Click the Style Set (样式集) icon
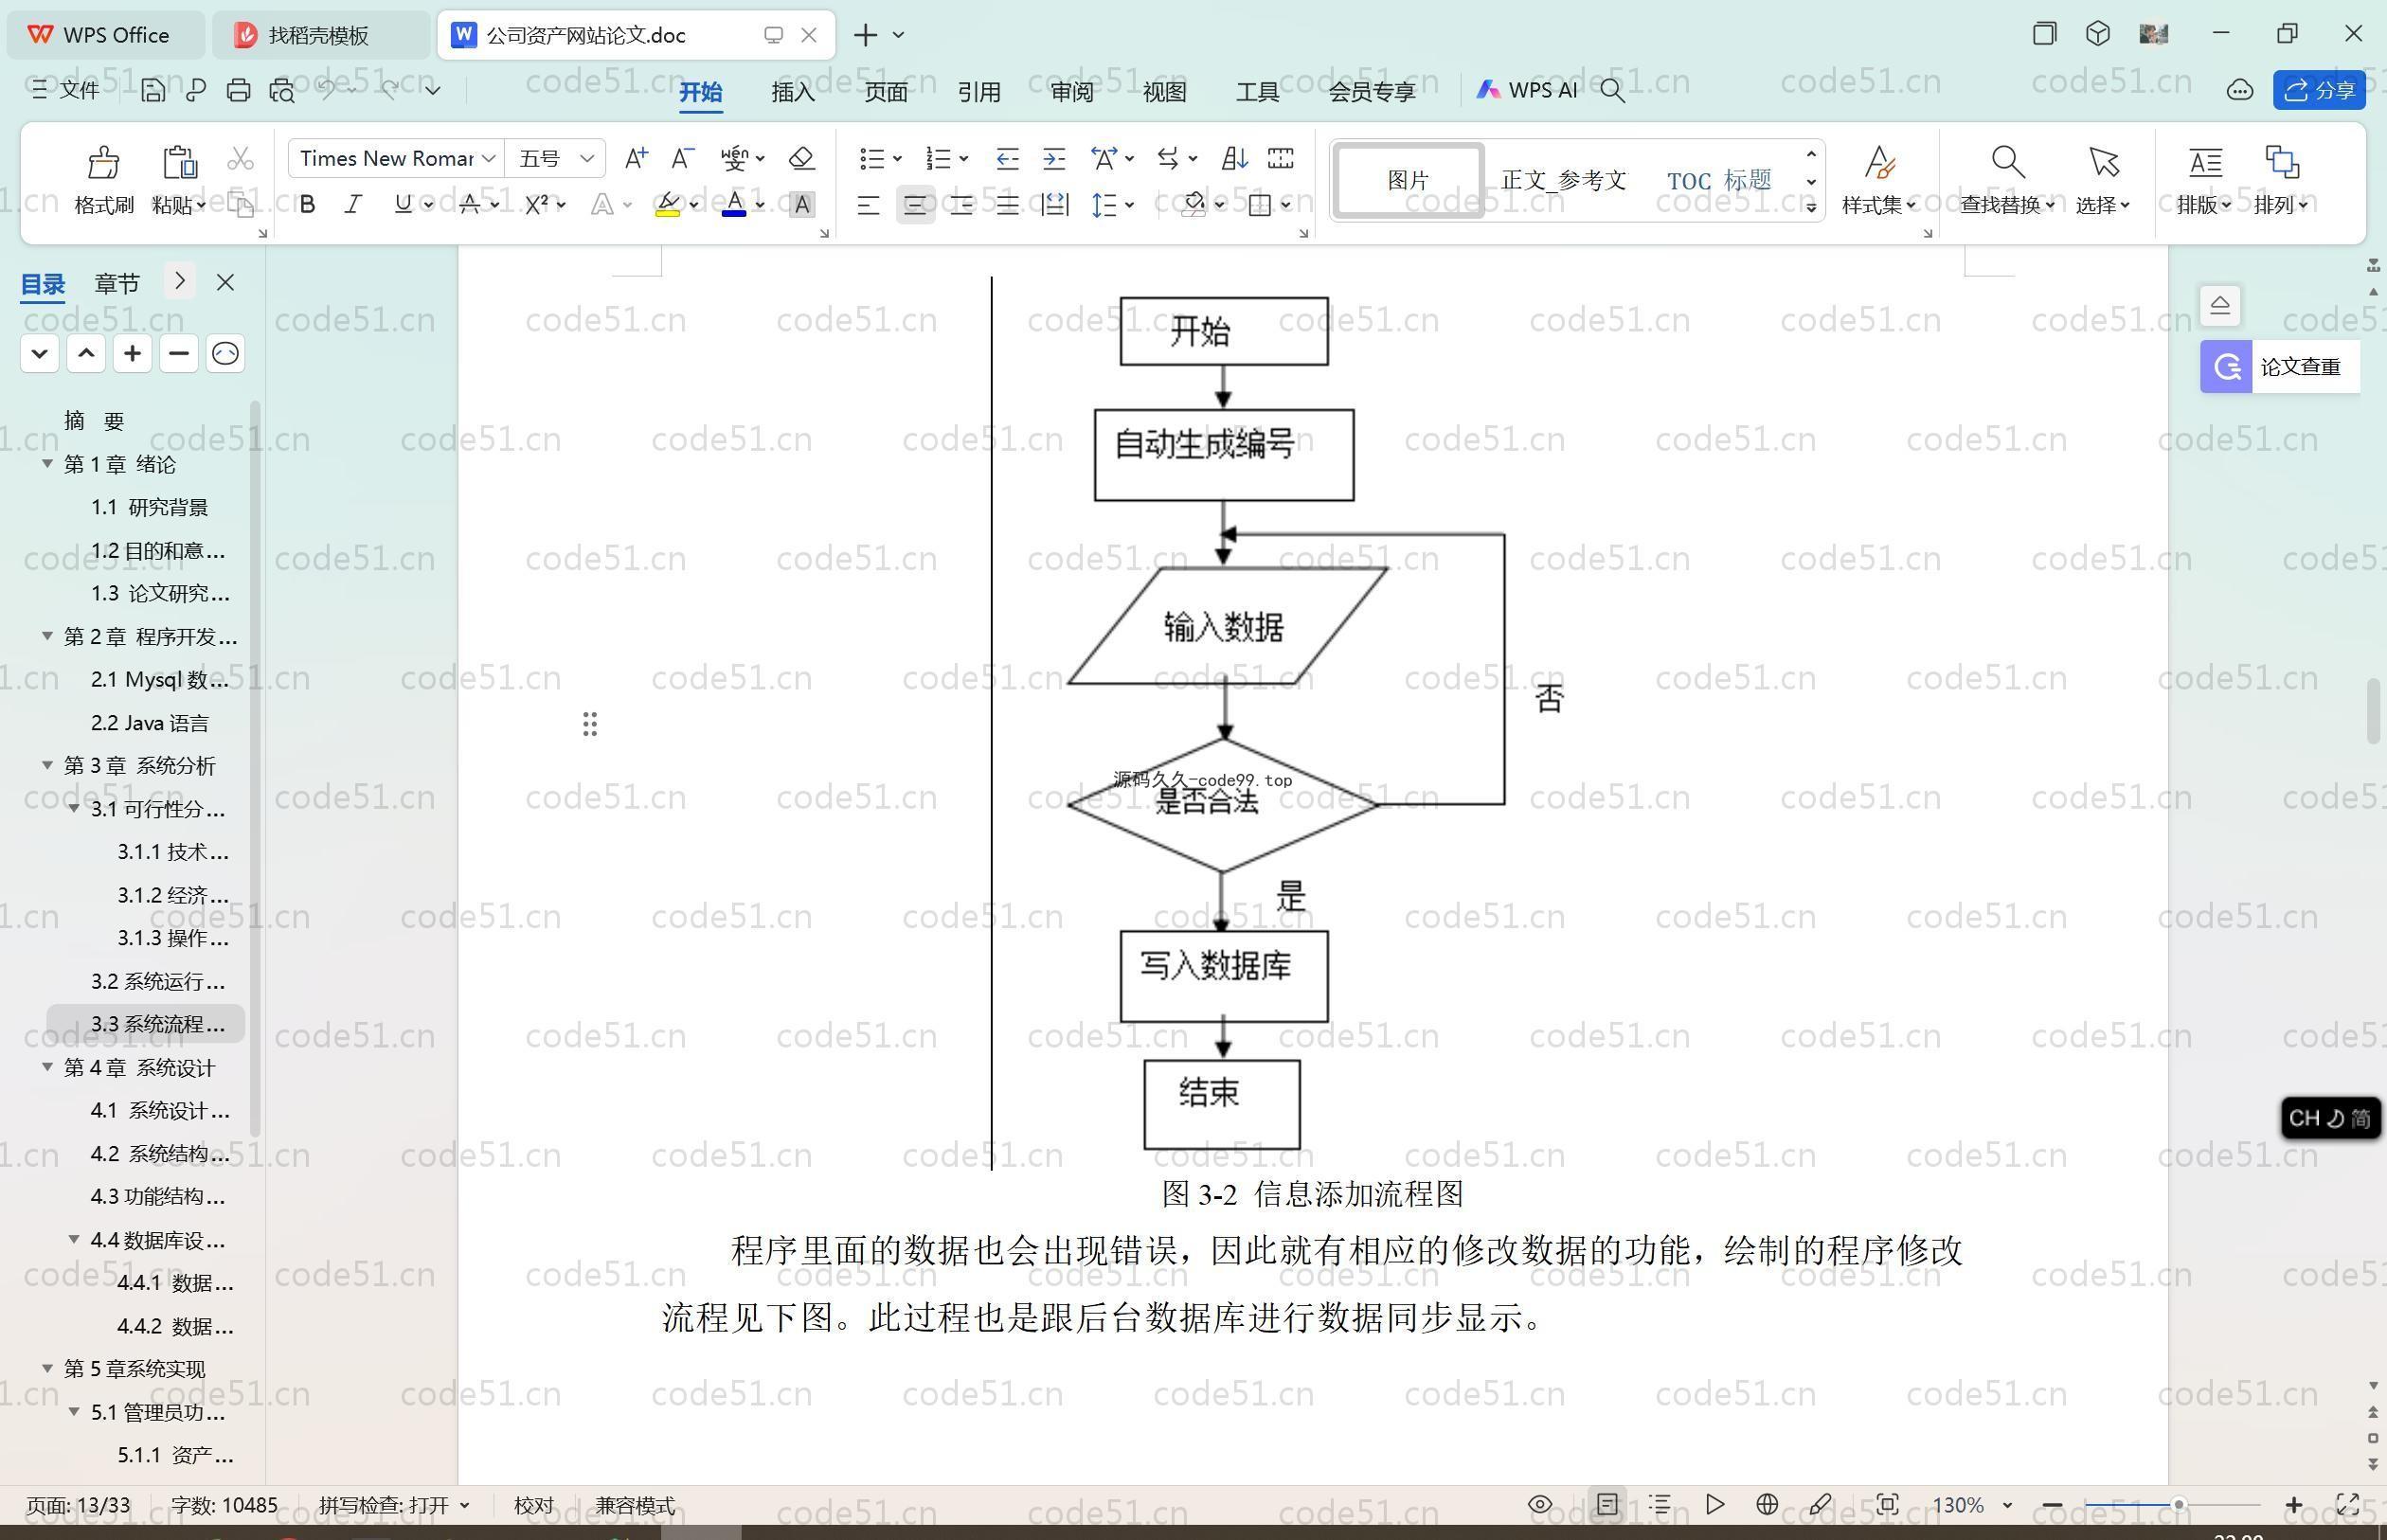 pyautogui.click(x=1879, y=161)
